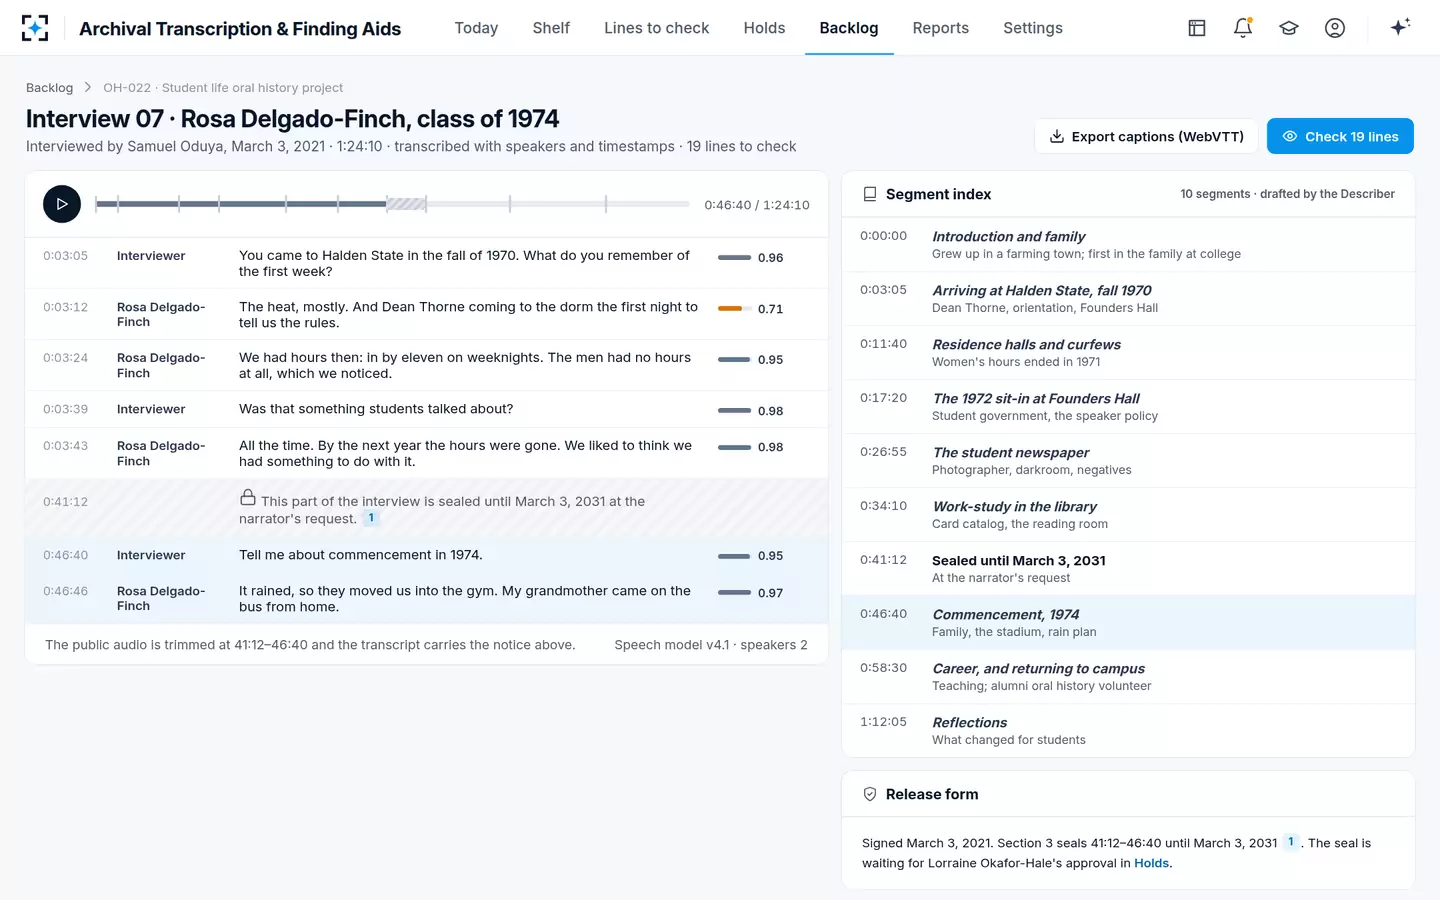Open the layout panel icon

click(1197, 28)
